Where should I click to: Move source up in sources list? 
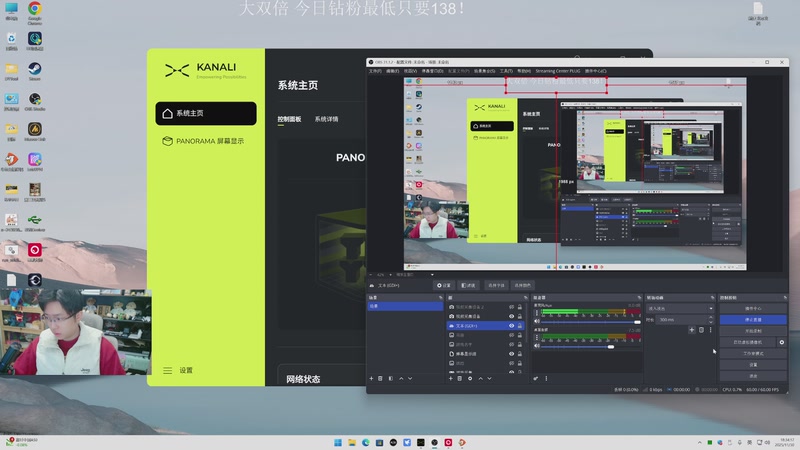pos(480,379)
